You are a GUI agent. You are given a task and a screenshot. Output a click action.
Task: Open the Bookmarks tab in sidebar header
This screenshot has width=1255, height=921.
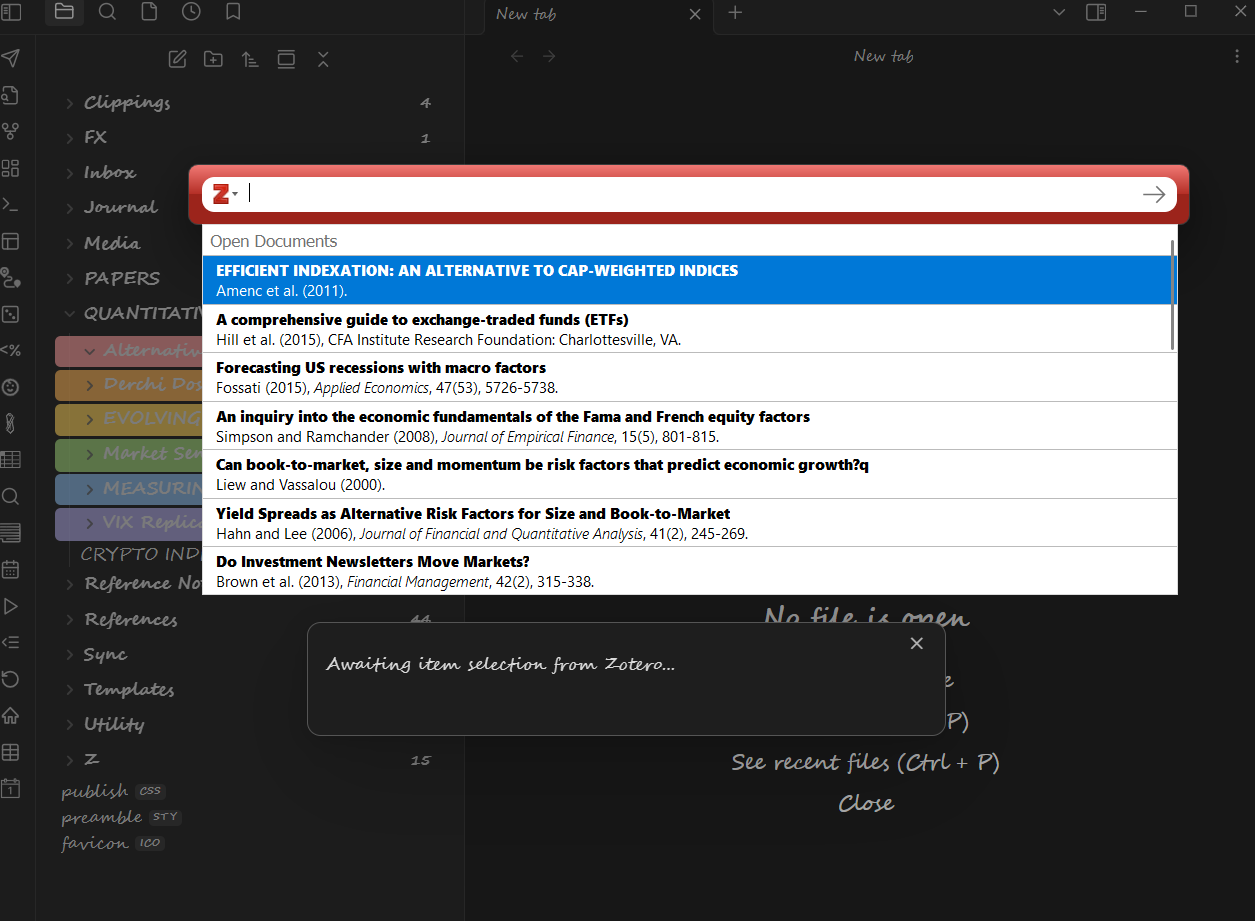[232, 12]
